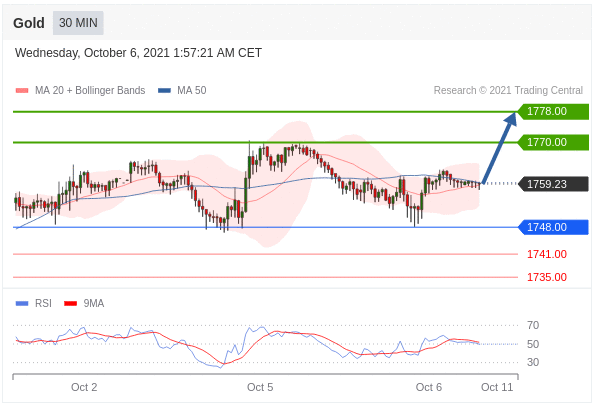Click the blue upward forecast arrow

coord(499,148)
